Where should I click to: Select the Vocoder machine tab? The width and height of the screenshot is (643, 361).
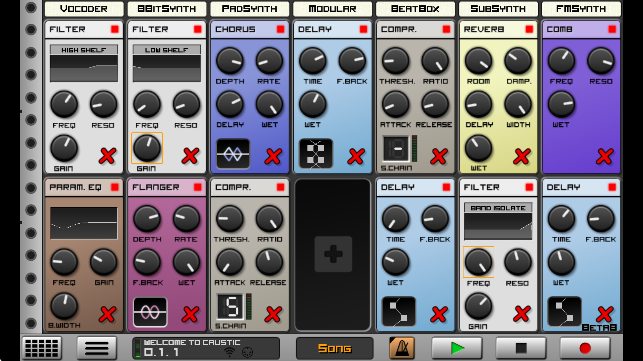(x=84, y=9)
